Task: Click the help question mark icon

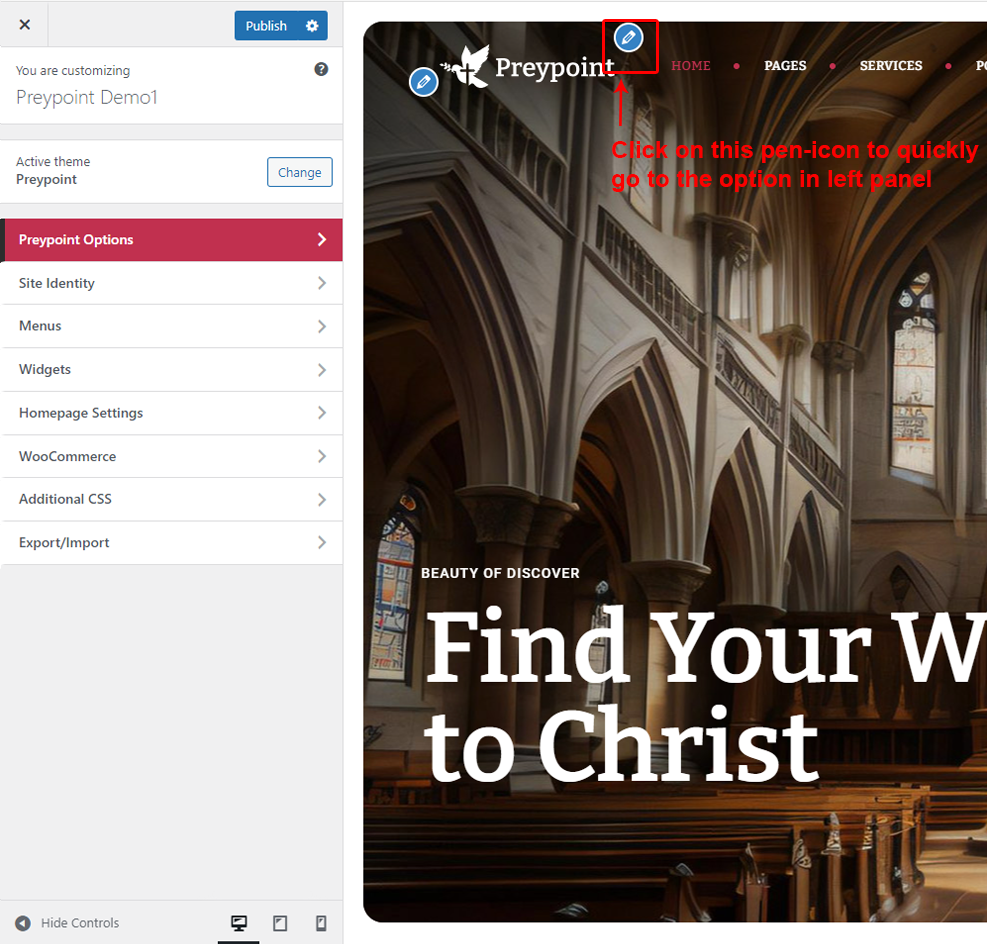Action: (x=321, y=69)
